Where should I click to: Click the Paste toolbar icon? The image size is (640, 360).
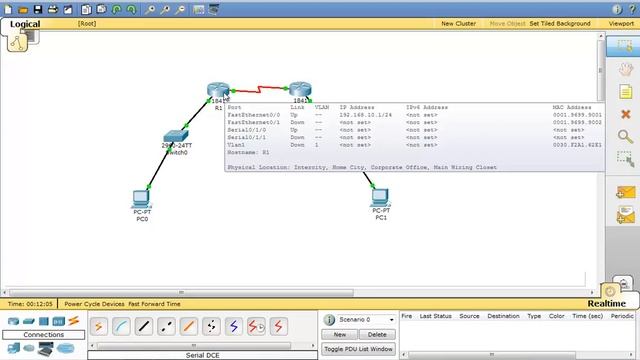(x=101, y=9)
